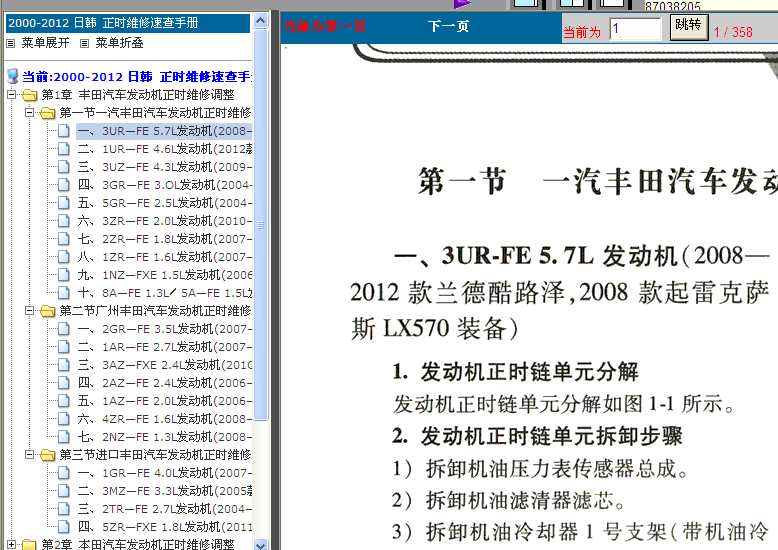Click the tree panel scrollbar down arrow

click(260, 545)
